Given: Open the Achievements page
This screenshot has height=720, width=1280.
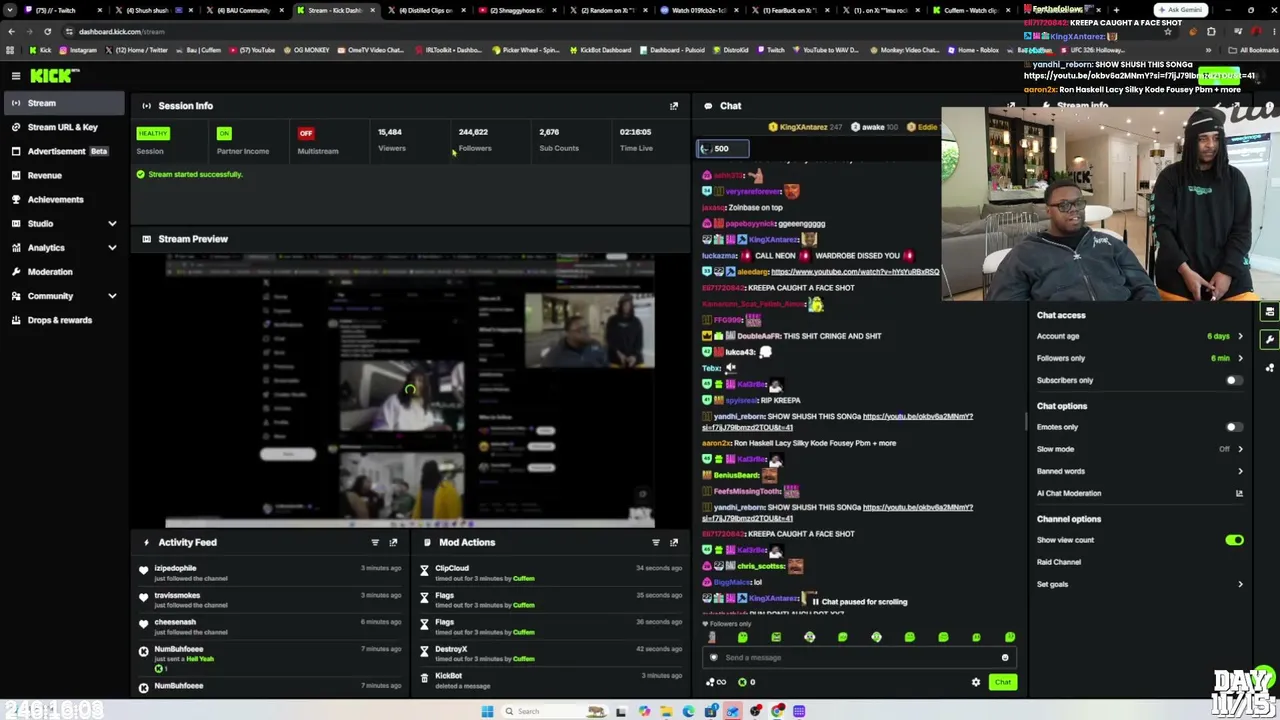Looking at the screenshot, I should [62, 199].
